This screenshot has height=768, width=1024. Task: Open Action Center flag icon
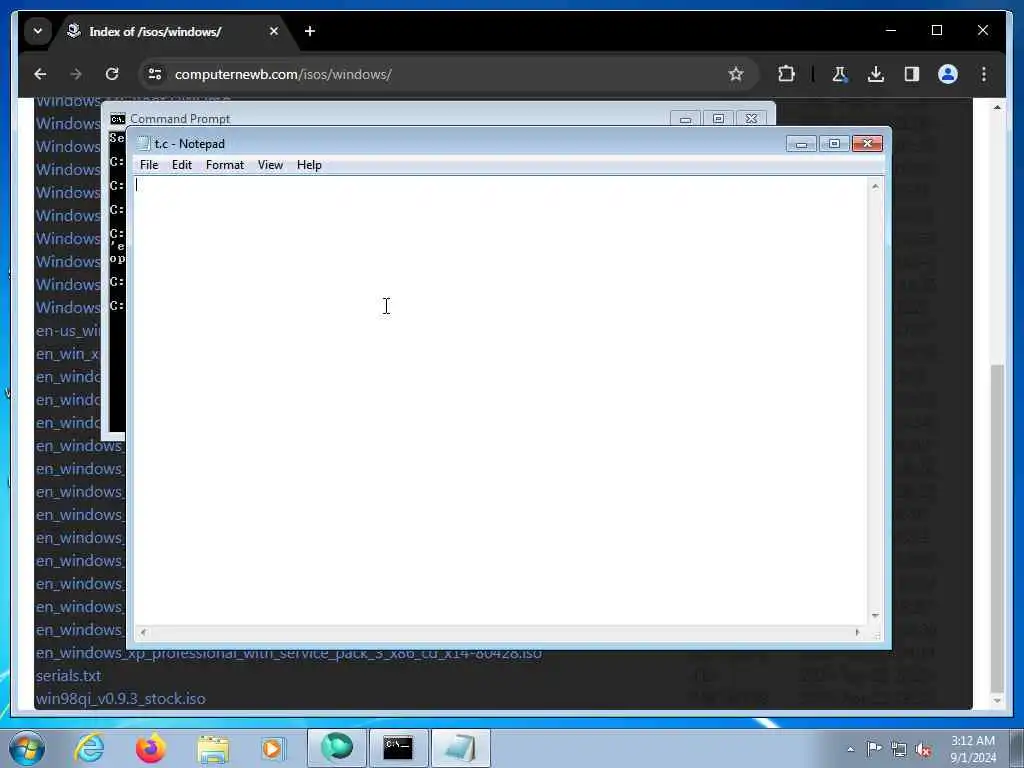point(874,749)
